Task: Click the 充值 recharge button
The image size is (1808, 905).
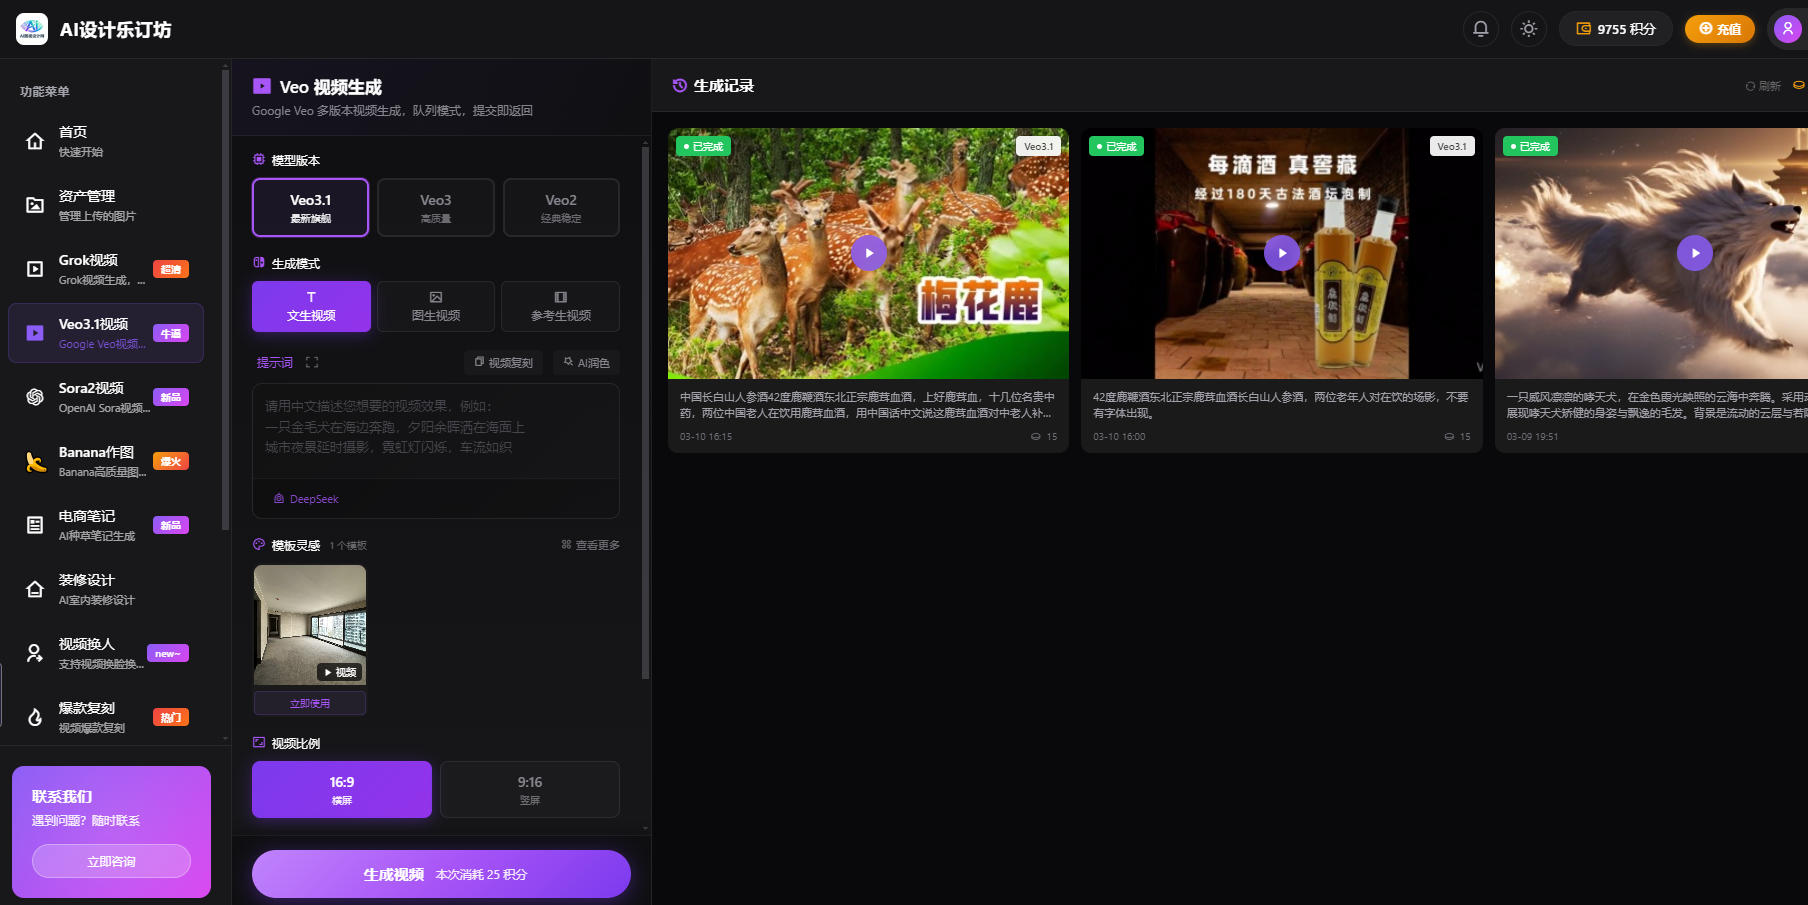Action: [x=1719, y=29]
